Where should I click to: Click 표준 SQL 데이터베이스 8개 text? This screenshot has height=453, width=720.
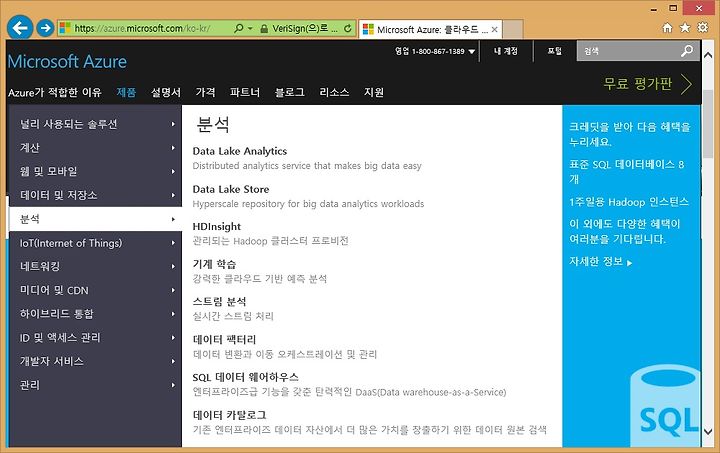point(627,171)
